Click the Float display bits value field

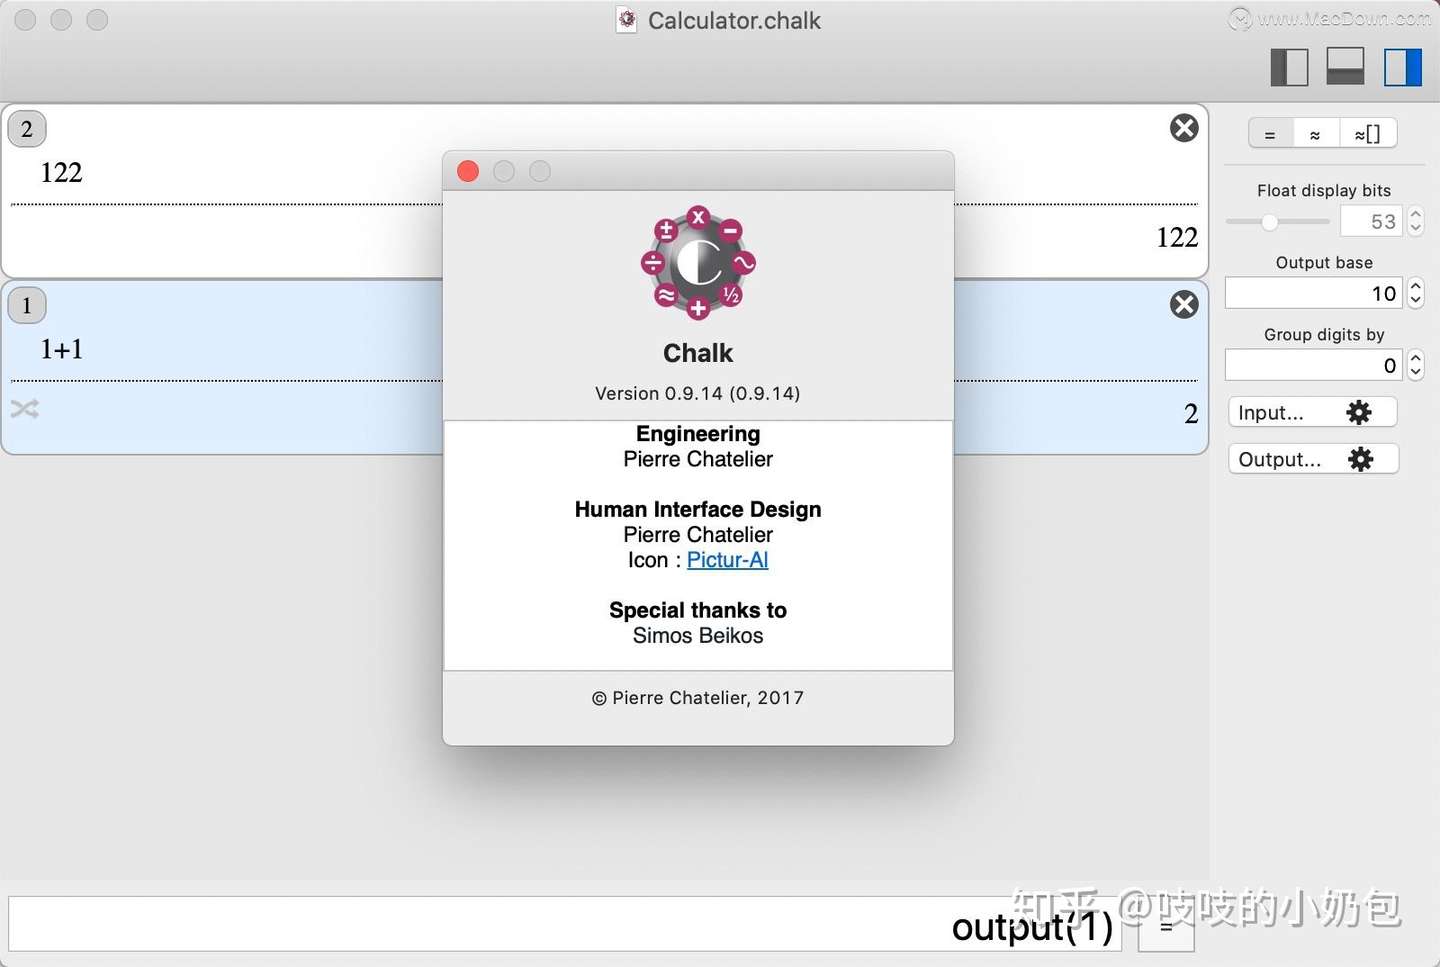tap(1371, 221)
